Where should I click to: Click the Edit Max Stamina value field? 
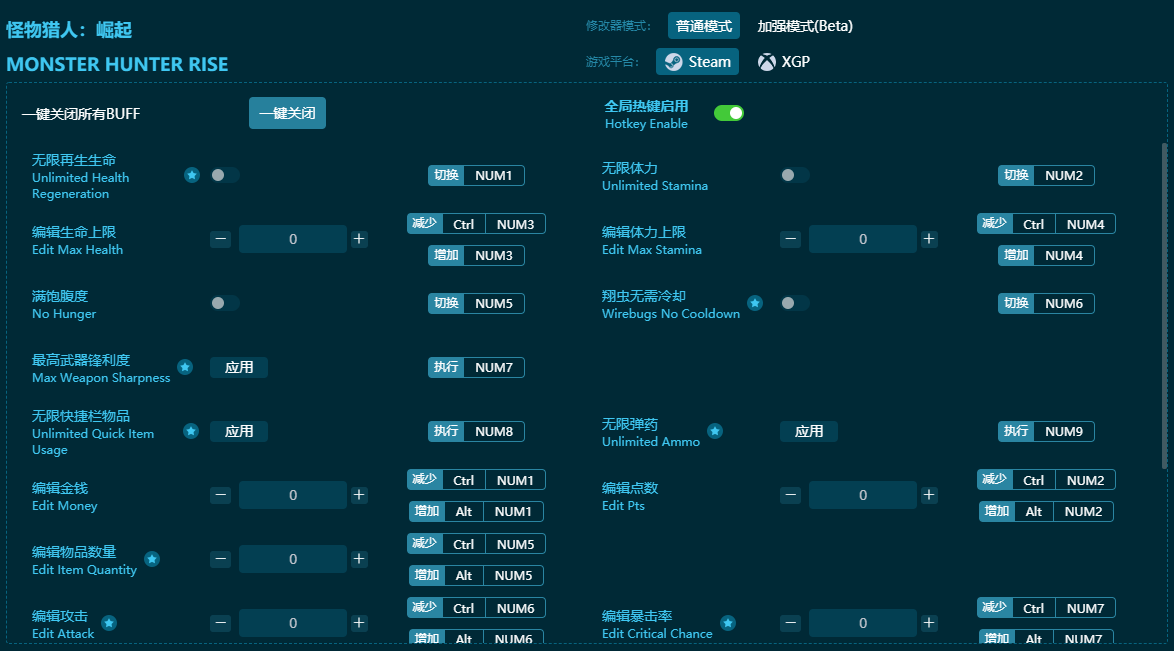[x=862, y=239]
